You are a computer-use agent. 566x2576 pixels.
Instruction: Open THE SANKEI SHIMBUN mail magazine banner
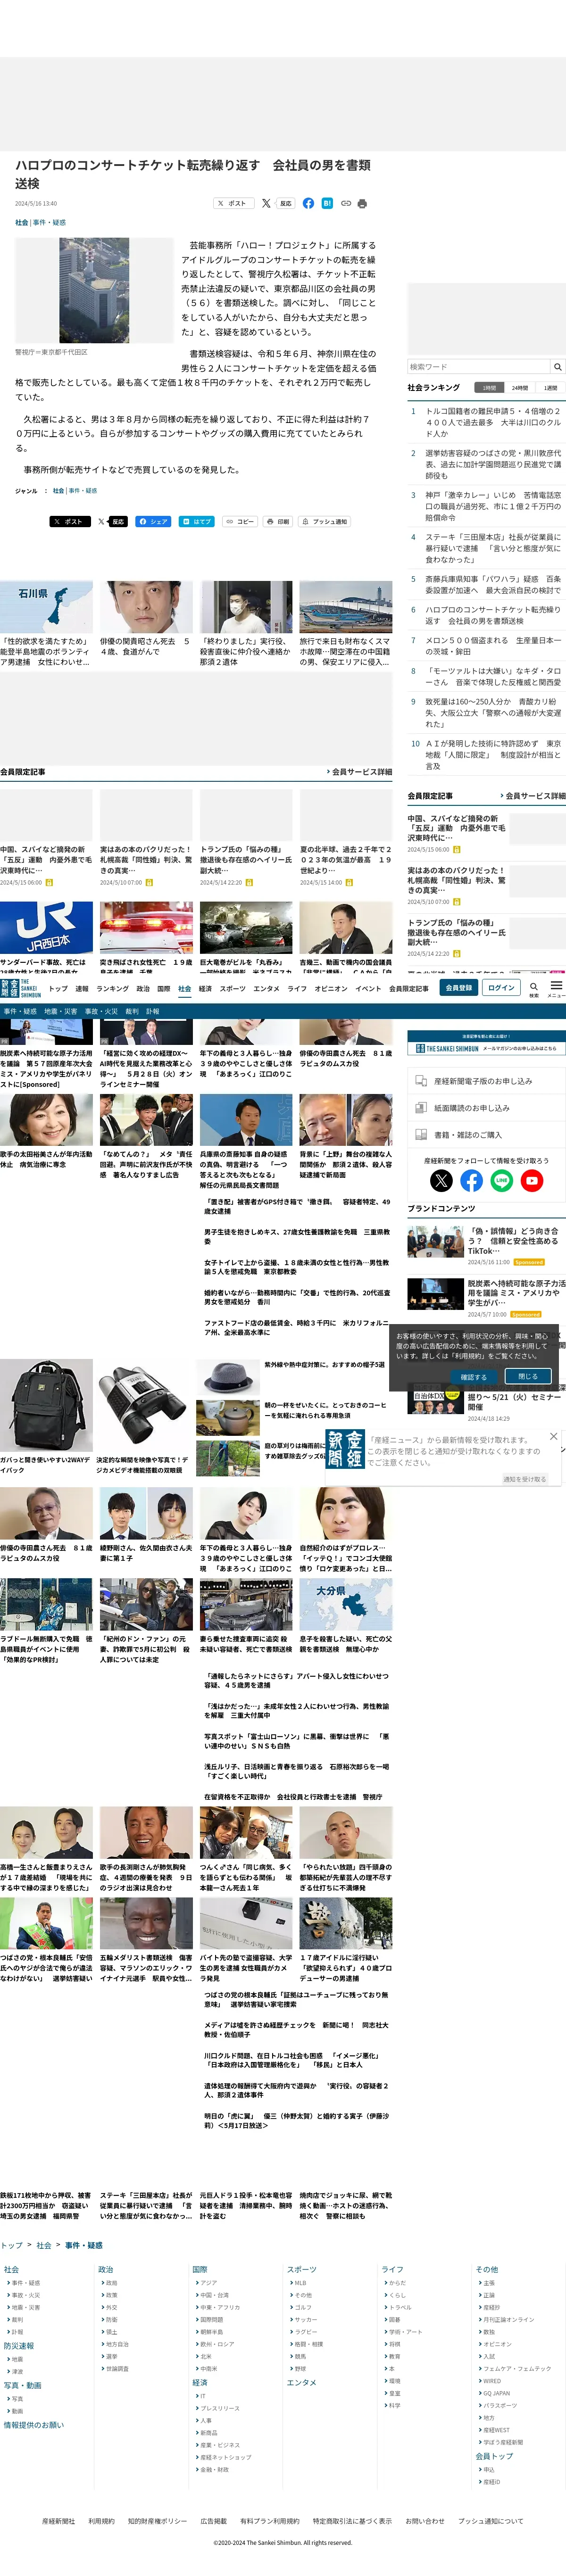(487, 1043)
